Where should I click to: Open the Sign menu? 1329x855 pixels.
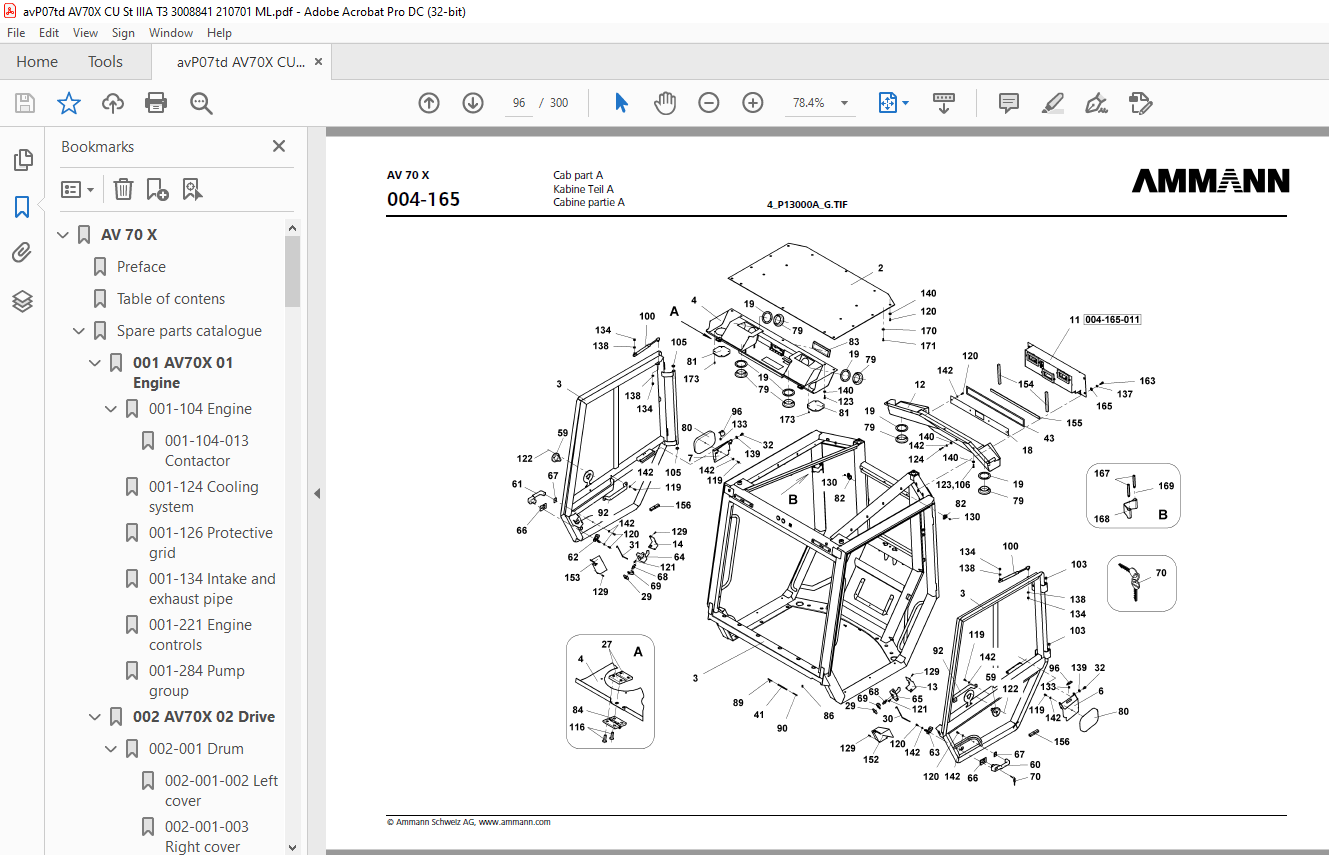[x=123, y=33]
